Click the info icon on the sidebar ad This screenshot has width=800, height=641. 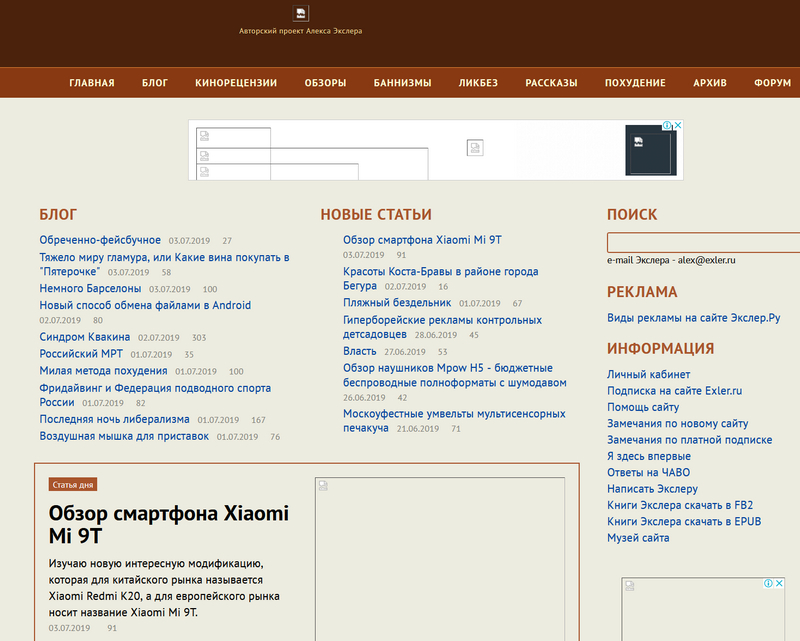coord(767,583)
